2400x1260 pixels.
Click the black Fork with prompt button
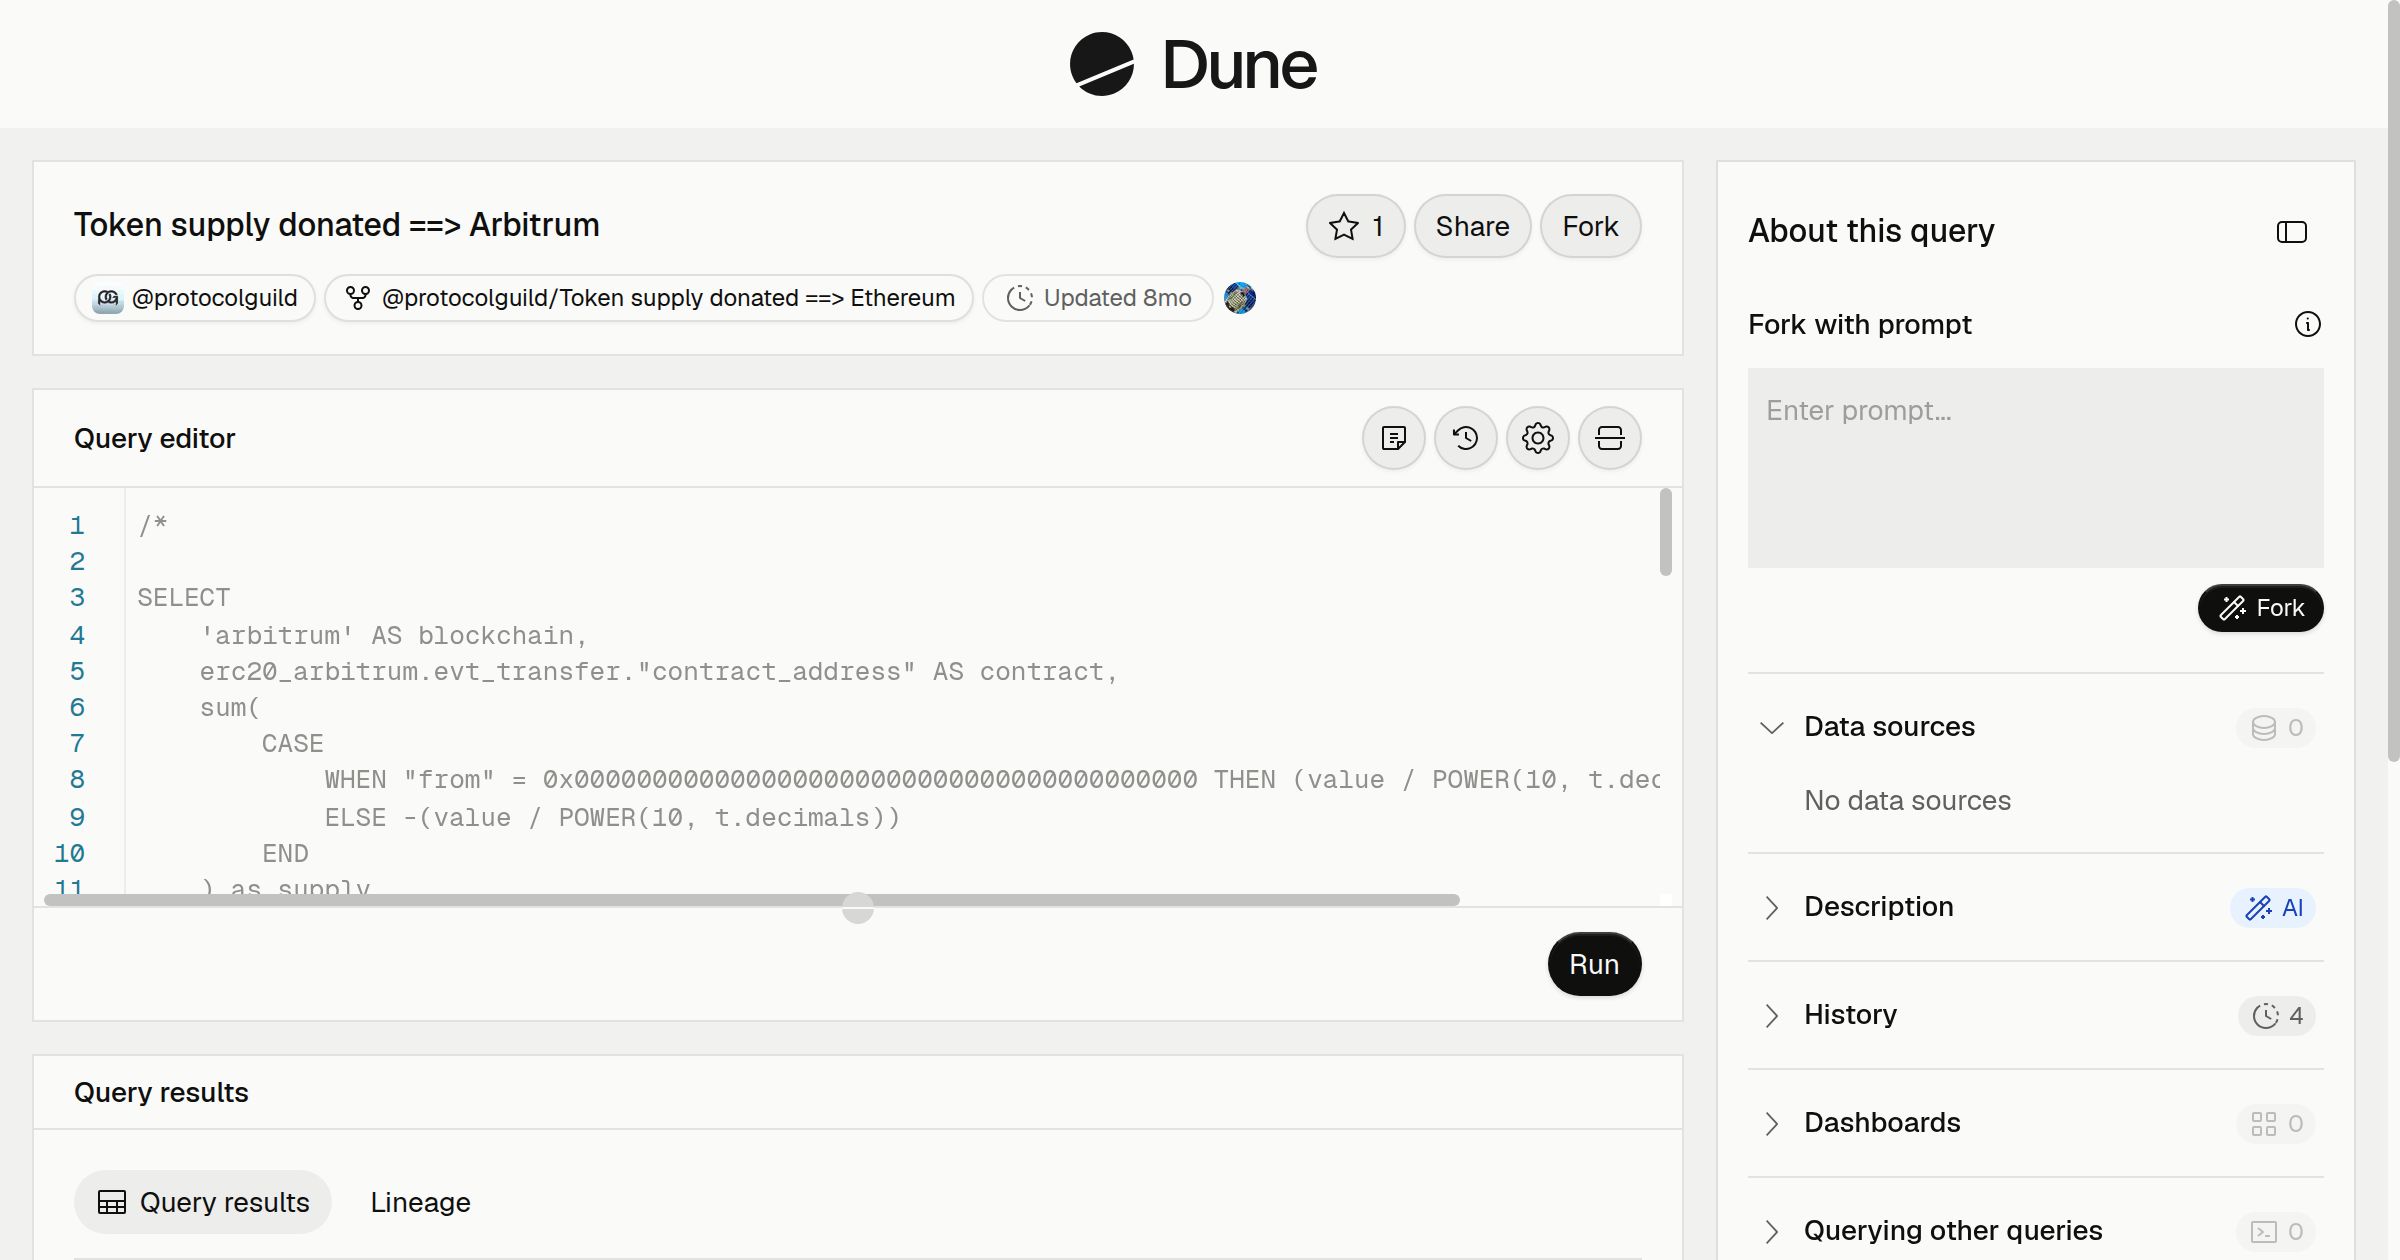coord(2260,608)
